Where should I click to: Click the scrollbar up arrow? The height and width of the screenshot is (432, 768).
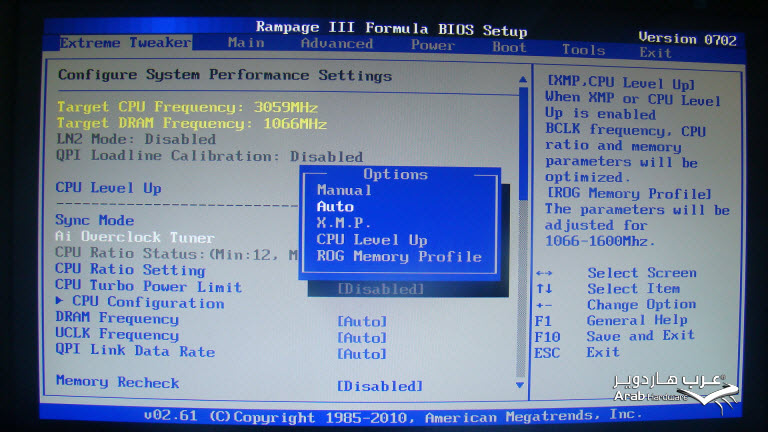523,79
